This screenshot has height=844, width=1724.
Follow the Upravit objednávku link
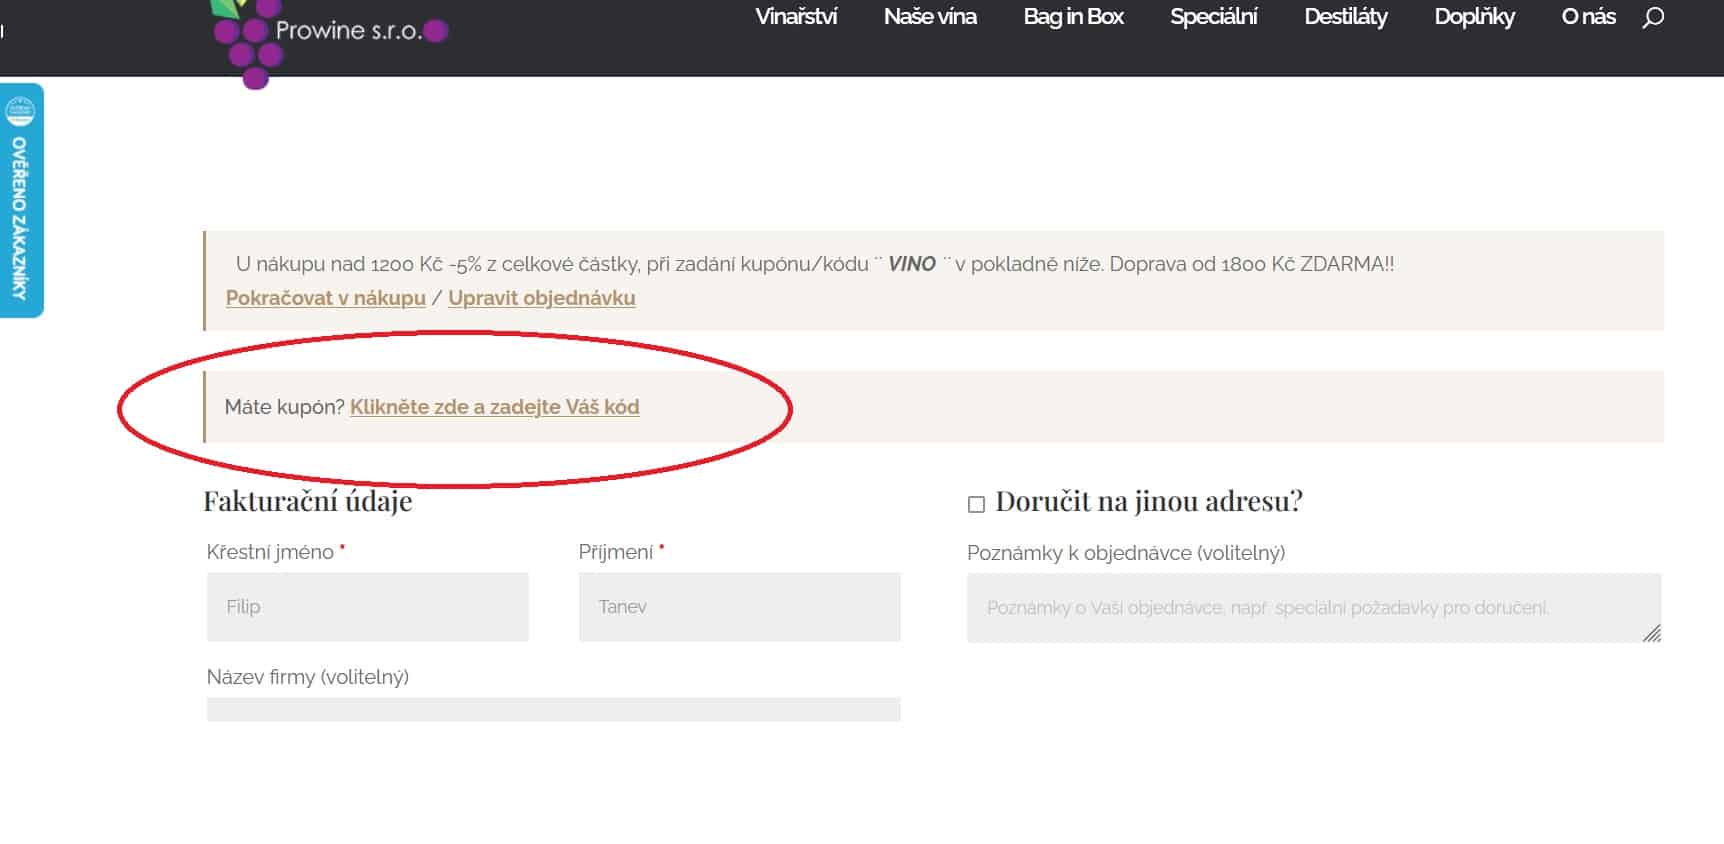point(542,298)
